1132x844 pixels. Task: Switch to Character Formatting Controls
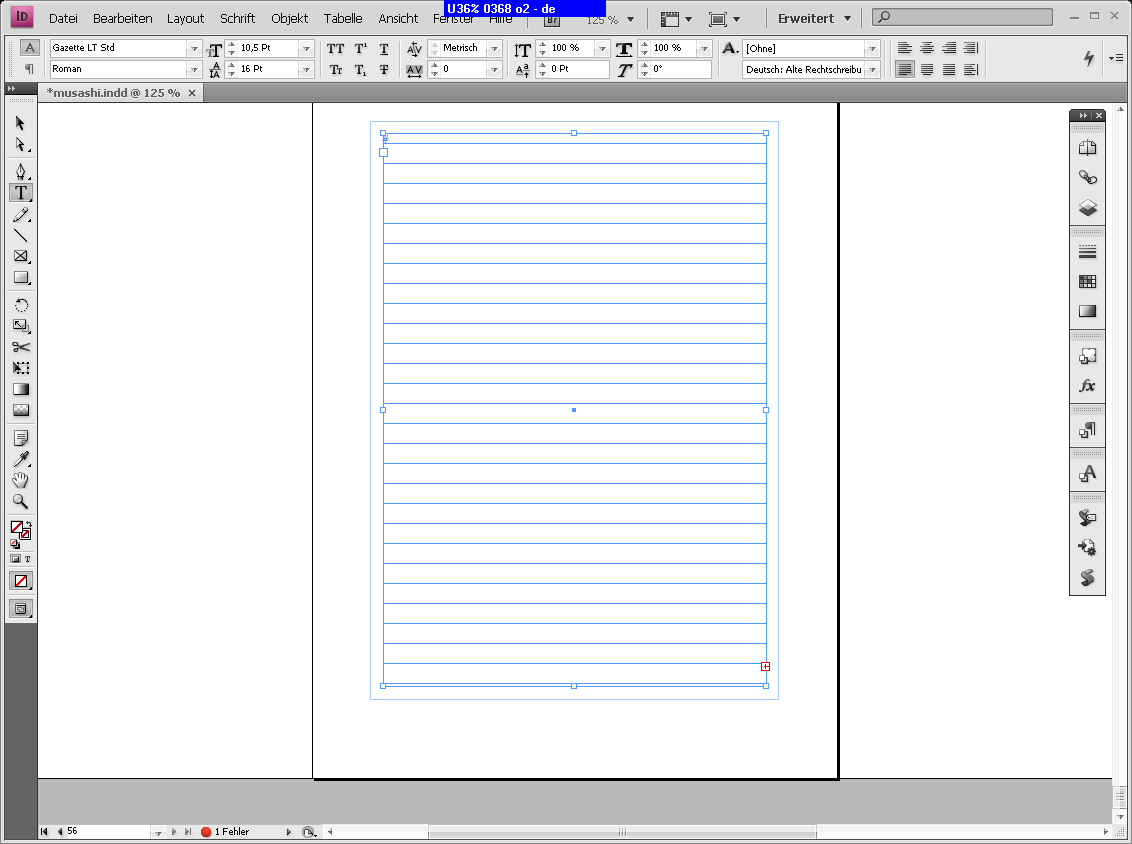coord(29,48)
